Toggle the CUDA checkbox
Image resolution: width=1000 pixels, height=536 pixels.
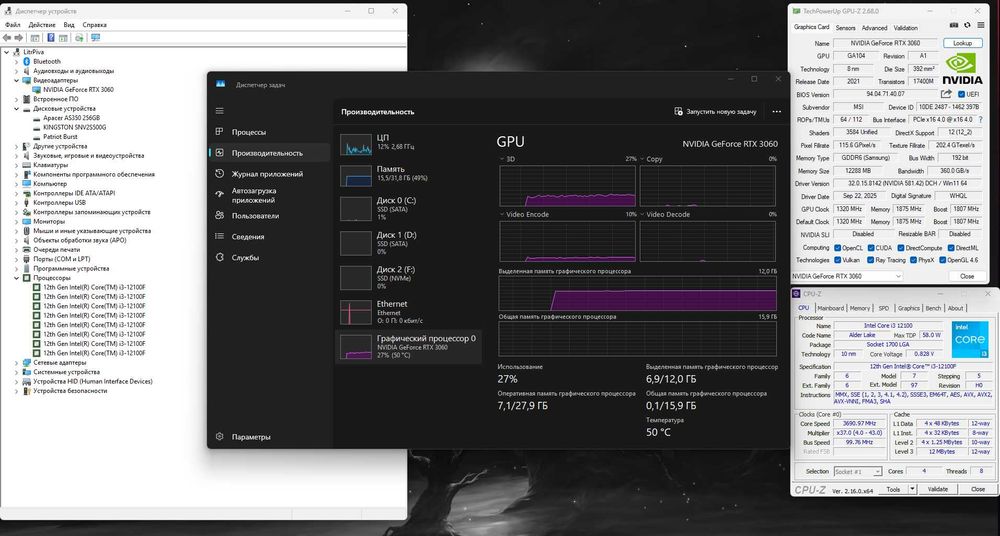(871, 248)
